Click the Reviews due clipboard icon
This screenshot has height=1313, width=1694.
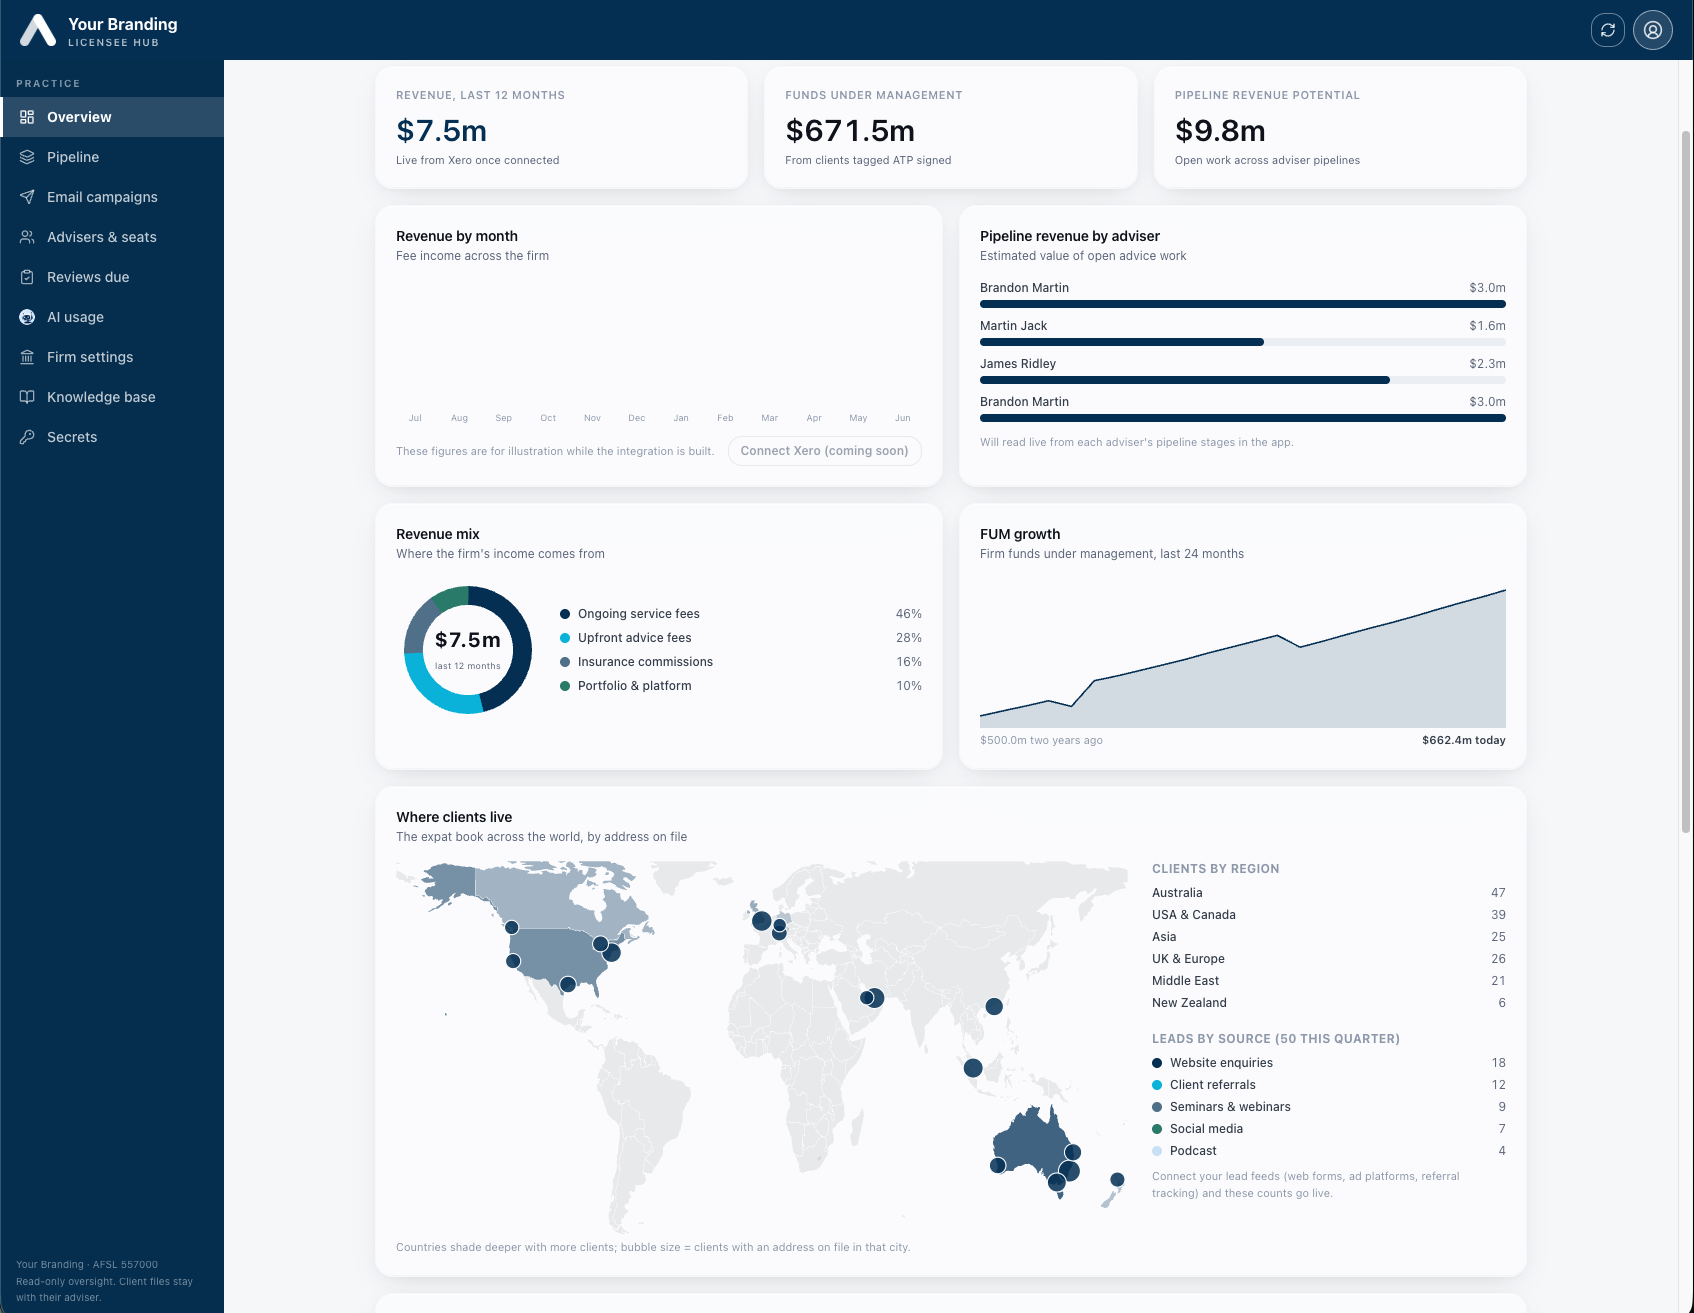coord(27,277)
